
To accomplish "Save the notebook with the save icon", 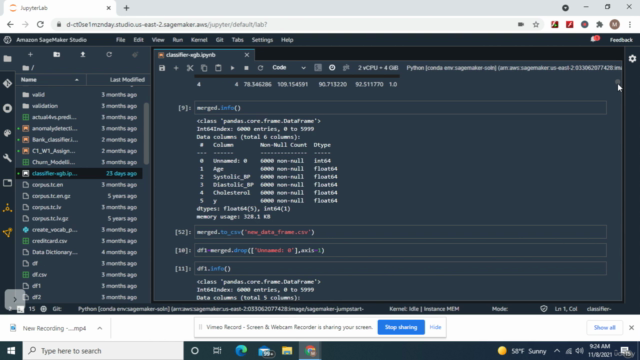I will click(162, 68).
